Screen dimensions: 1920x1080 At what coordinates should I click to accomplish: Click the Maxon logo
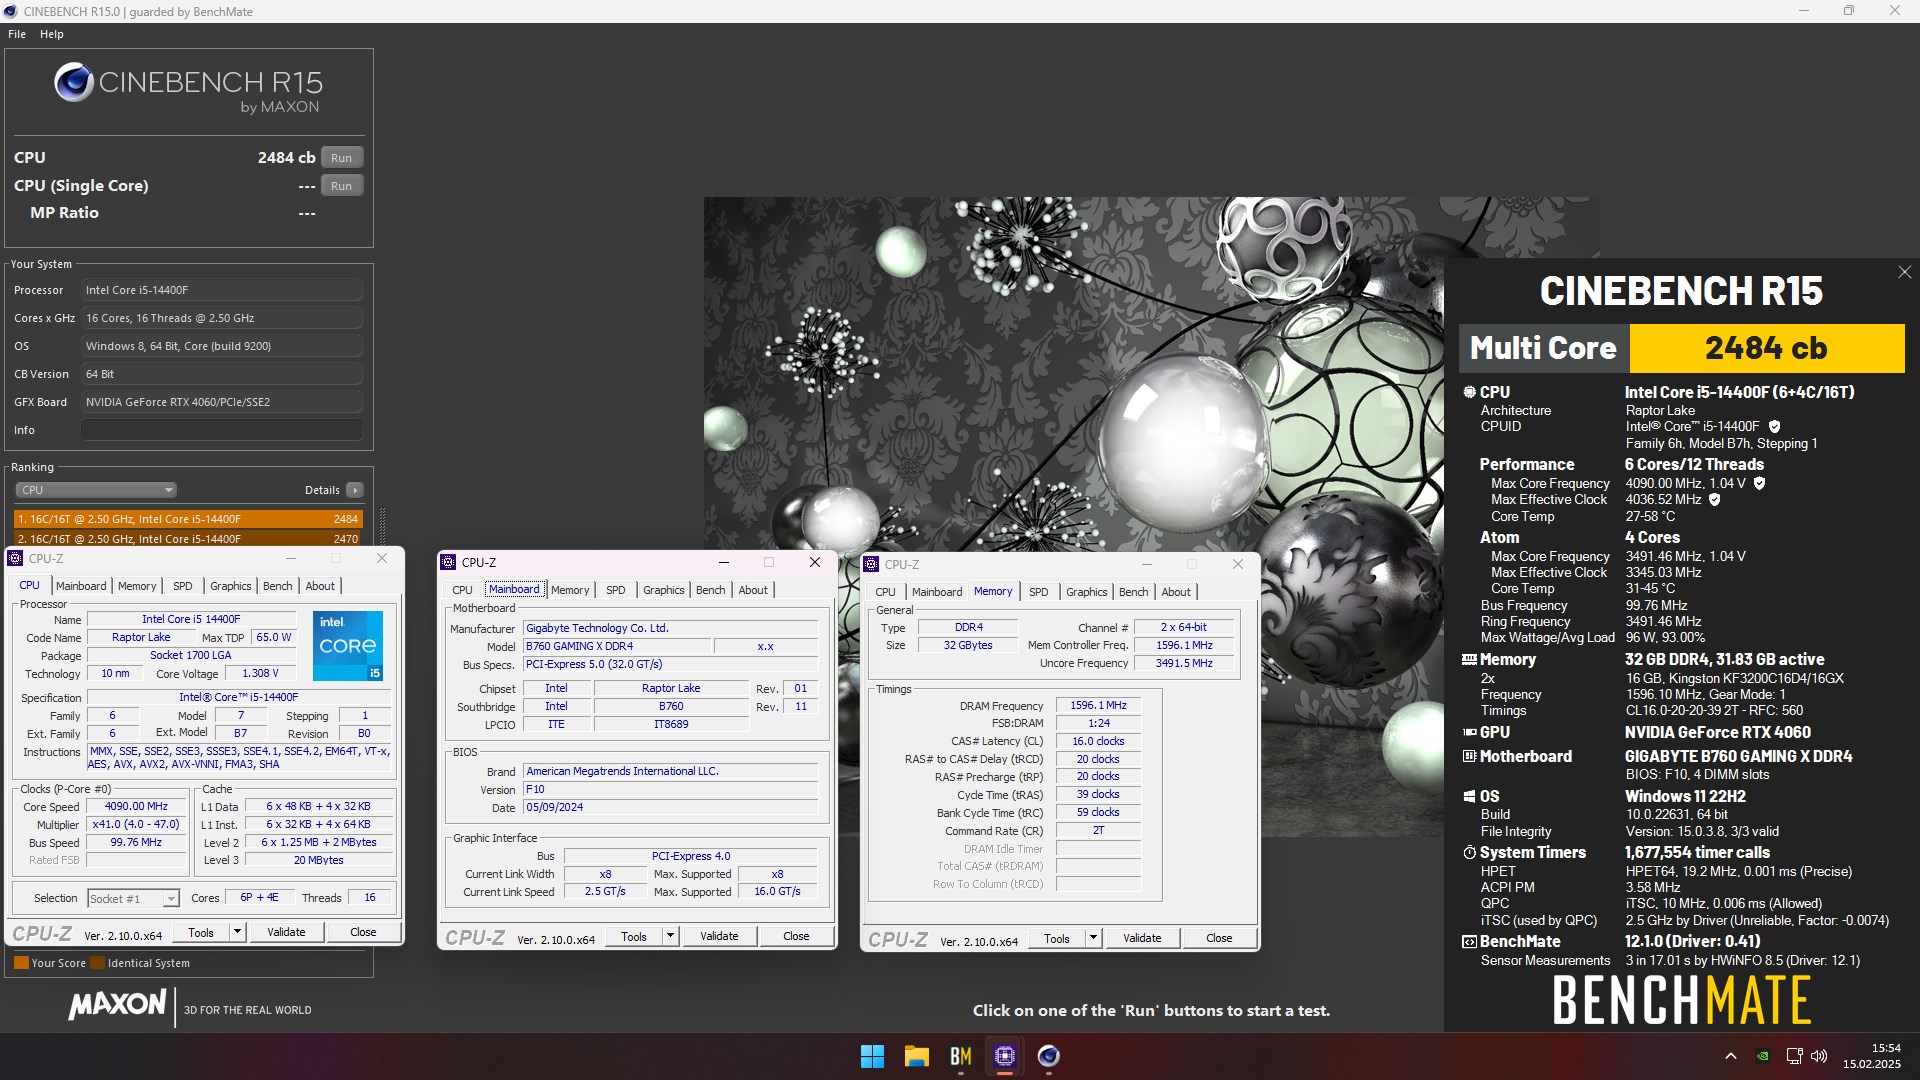[x=117, y=1005]
